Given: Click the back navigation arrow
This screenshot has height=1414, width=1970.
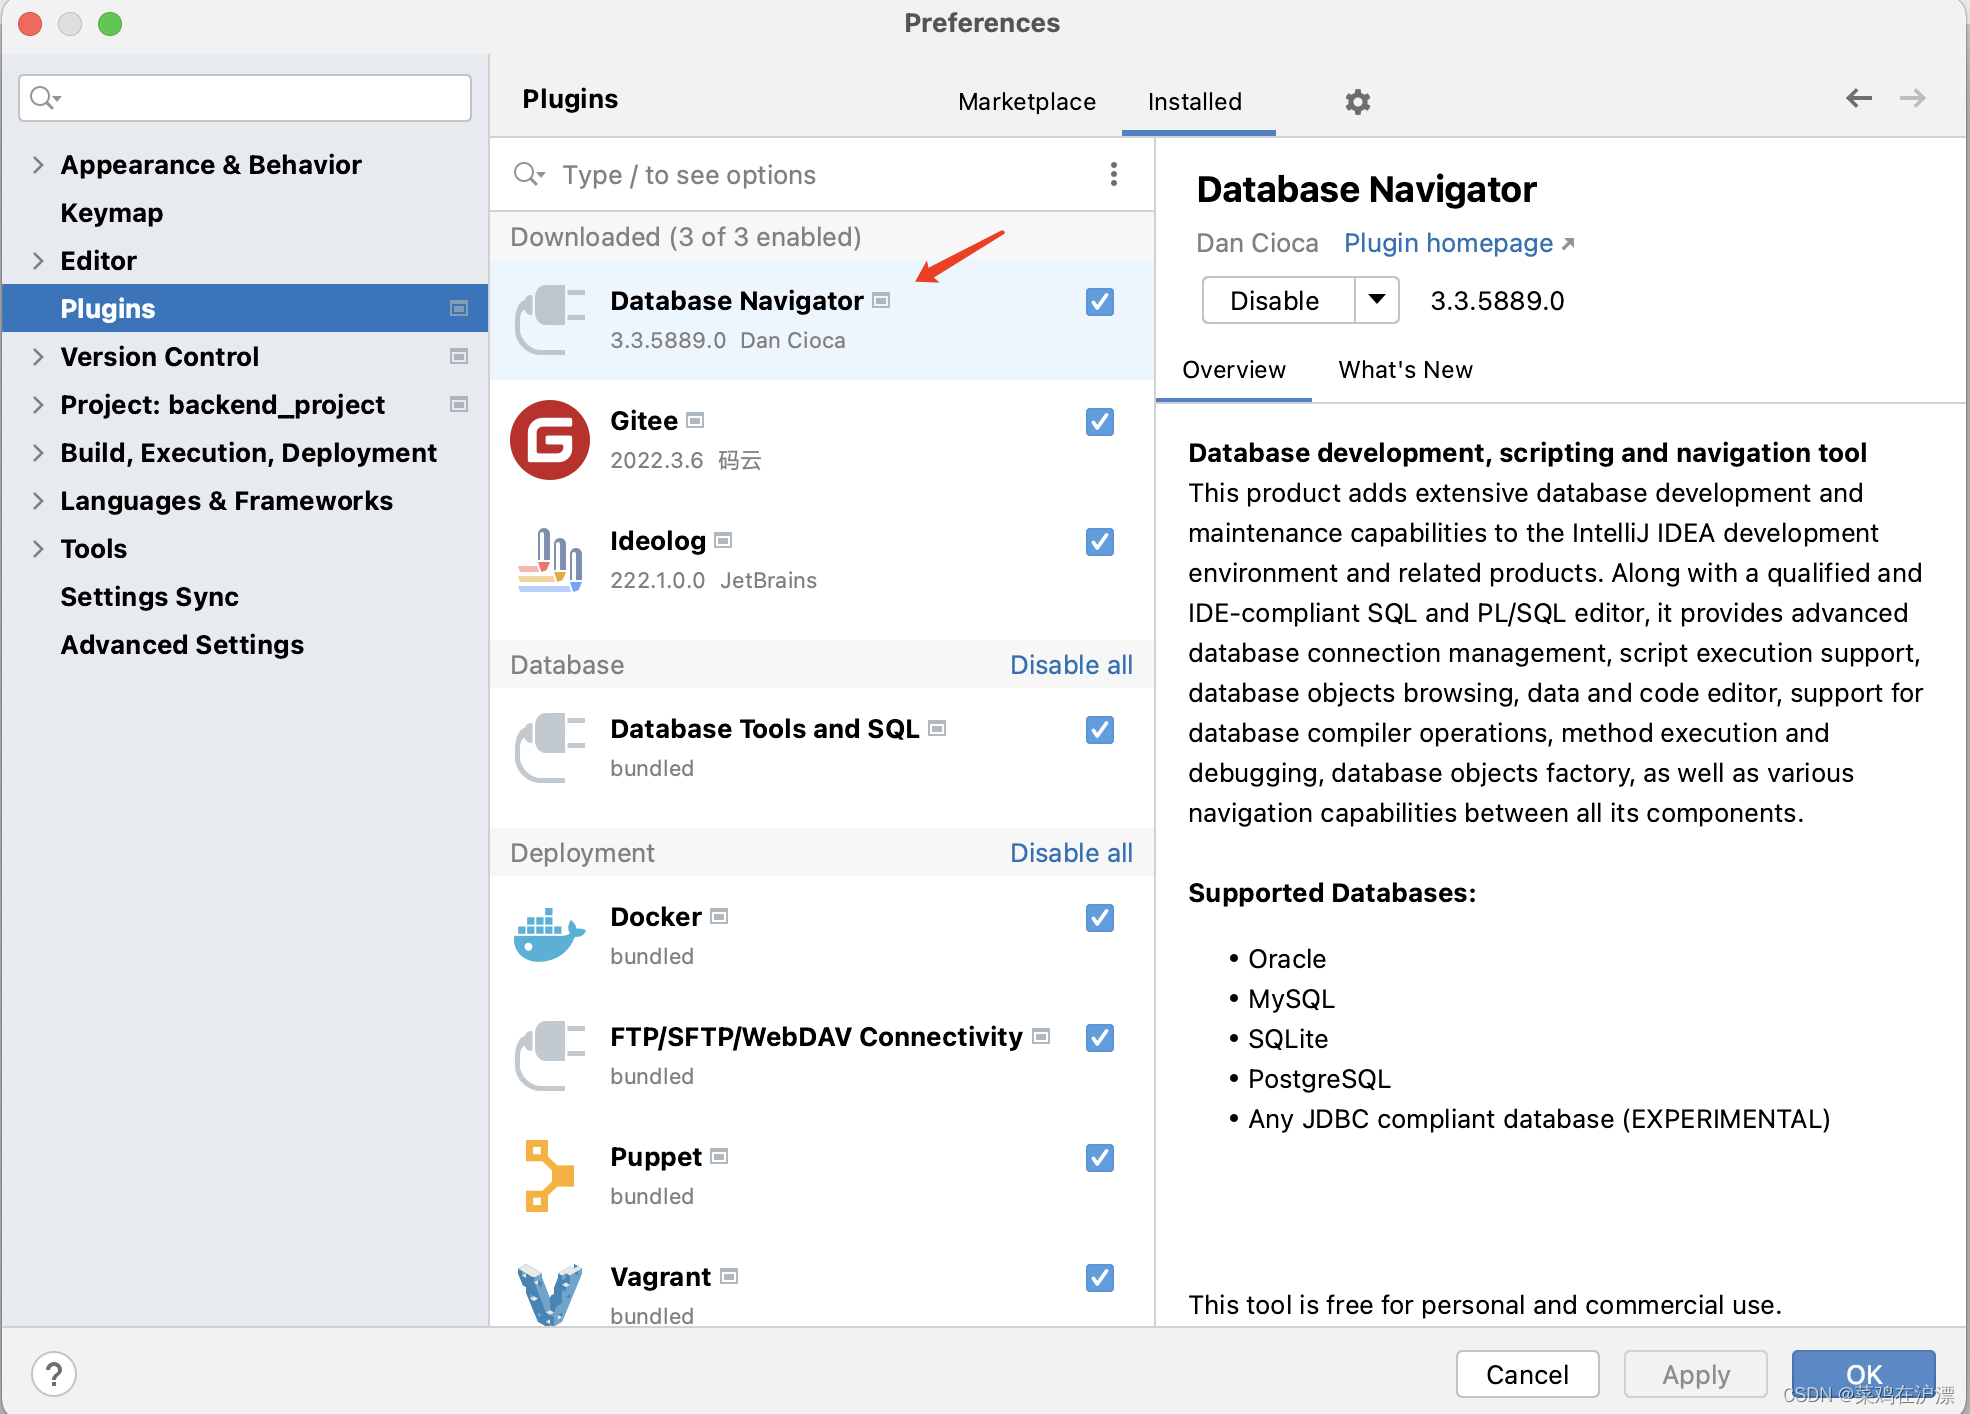Looking at the screenshot, I should pyautogui.click(x=1858, y=98).
